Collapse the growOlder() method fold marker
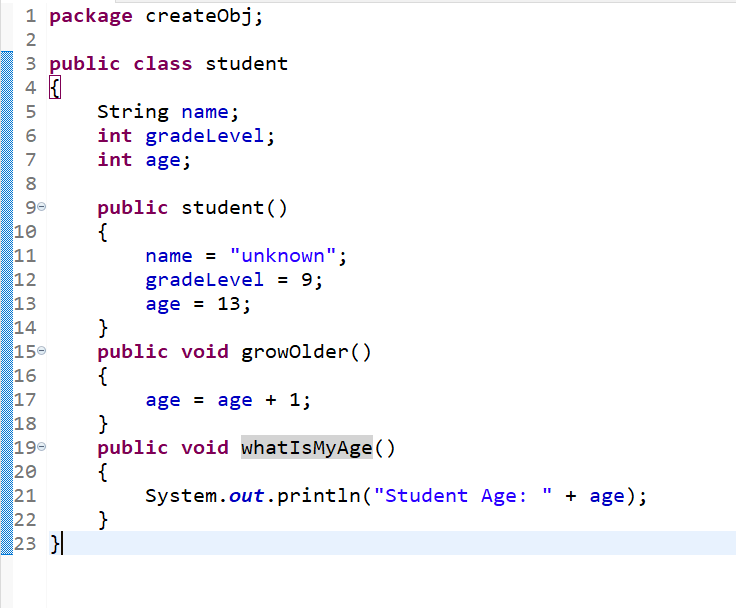The width and height of the screenshot is (736, 608). click(41, 352)
